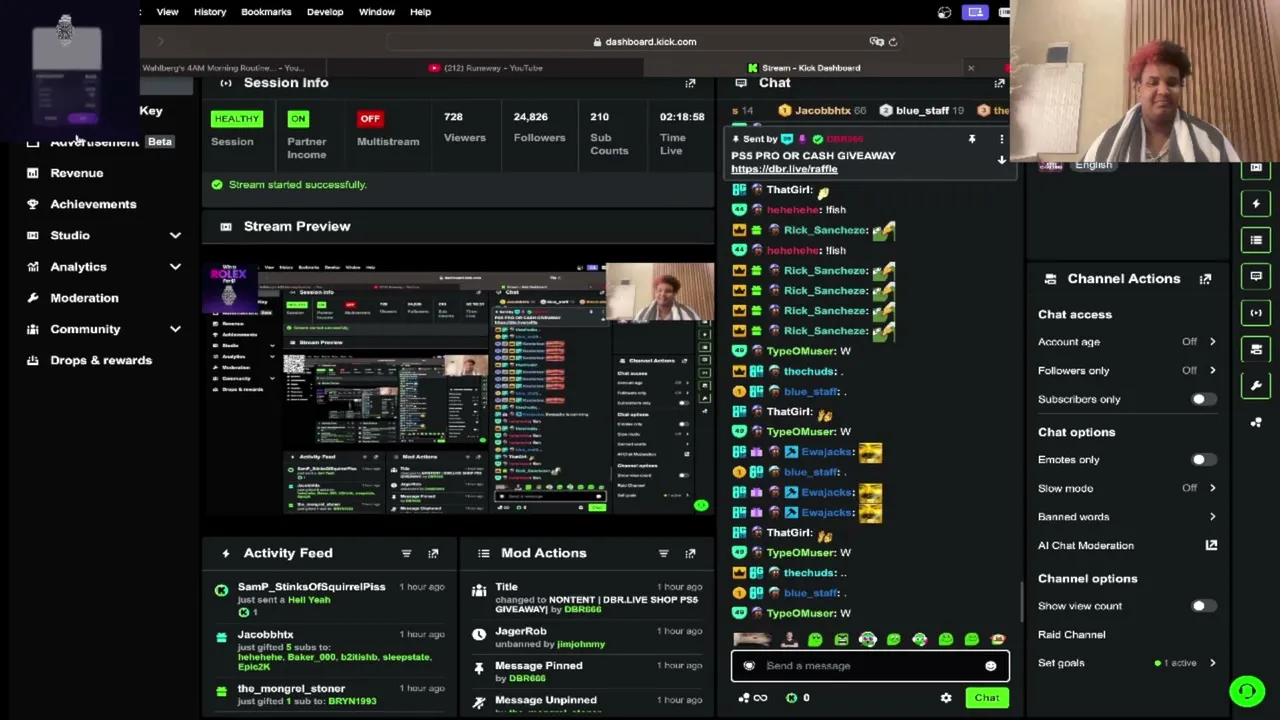Switch to Stream - Kick Dashboard tab

[804, 68]
